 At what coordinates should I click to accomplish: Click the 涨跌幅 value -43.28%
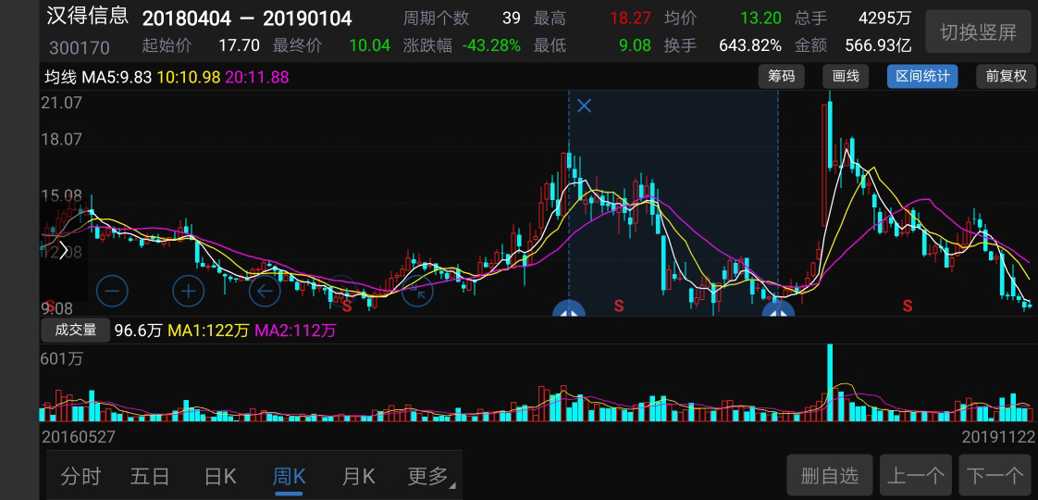tap(491, 46)
